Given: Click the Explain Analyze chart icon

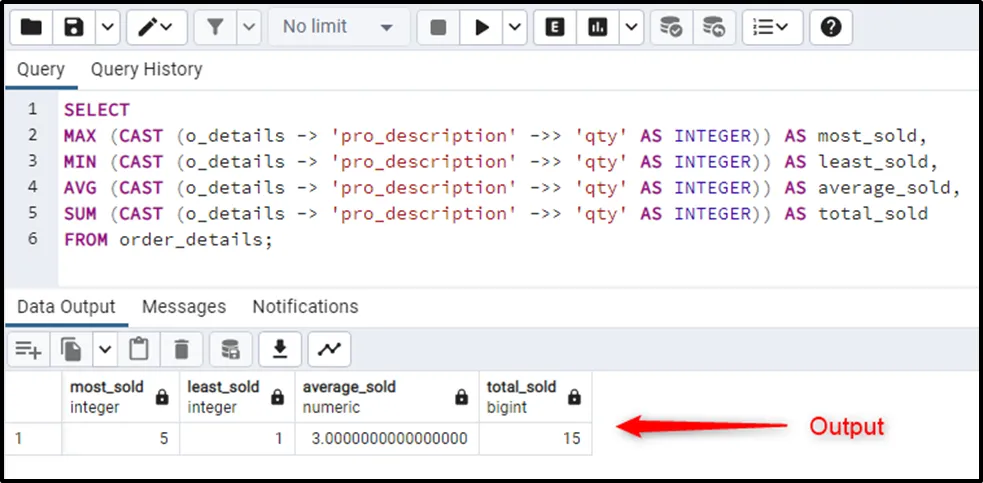Looking at the screenshot, I should 599,27.
